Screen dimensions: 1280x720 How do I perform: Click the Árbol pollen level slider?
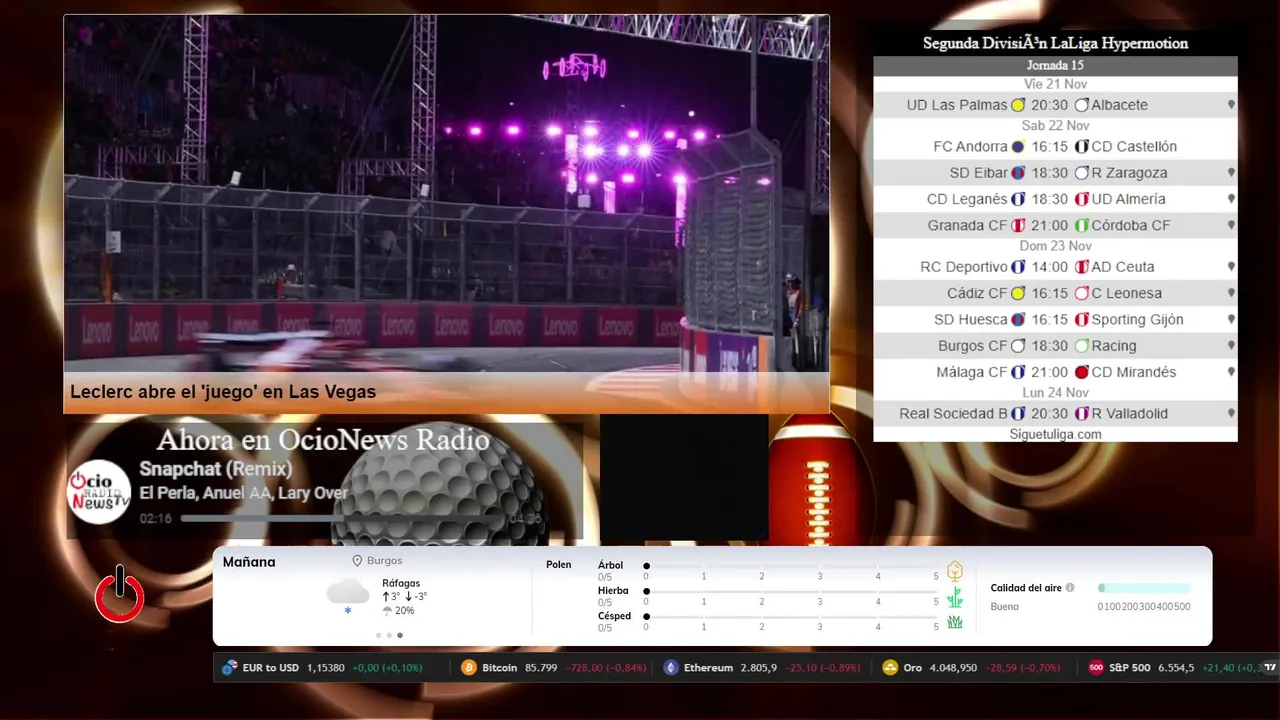click(791, 566)
